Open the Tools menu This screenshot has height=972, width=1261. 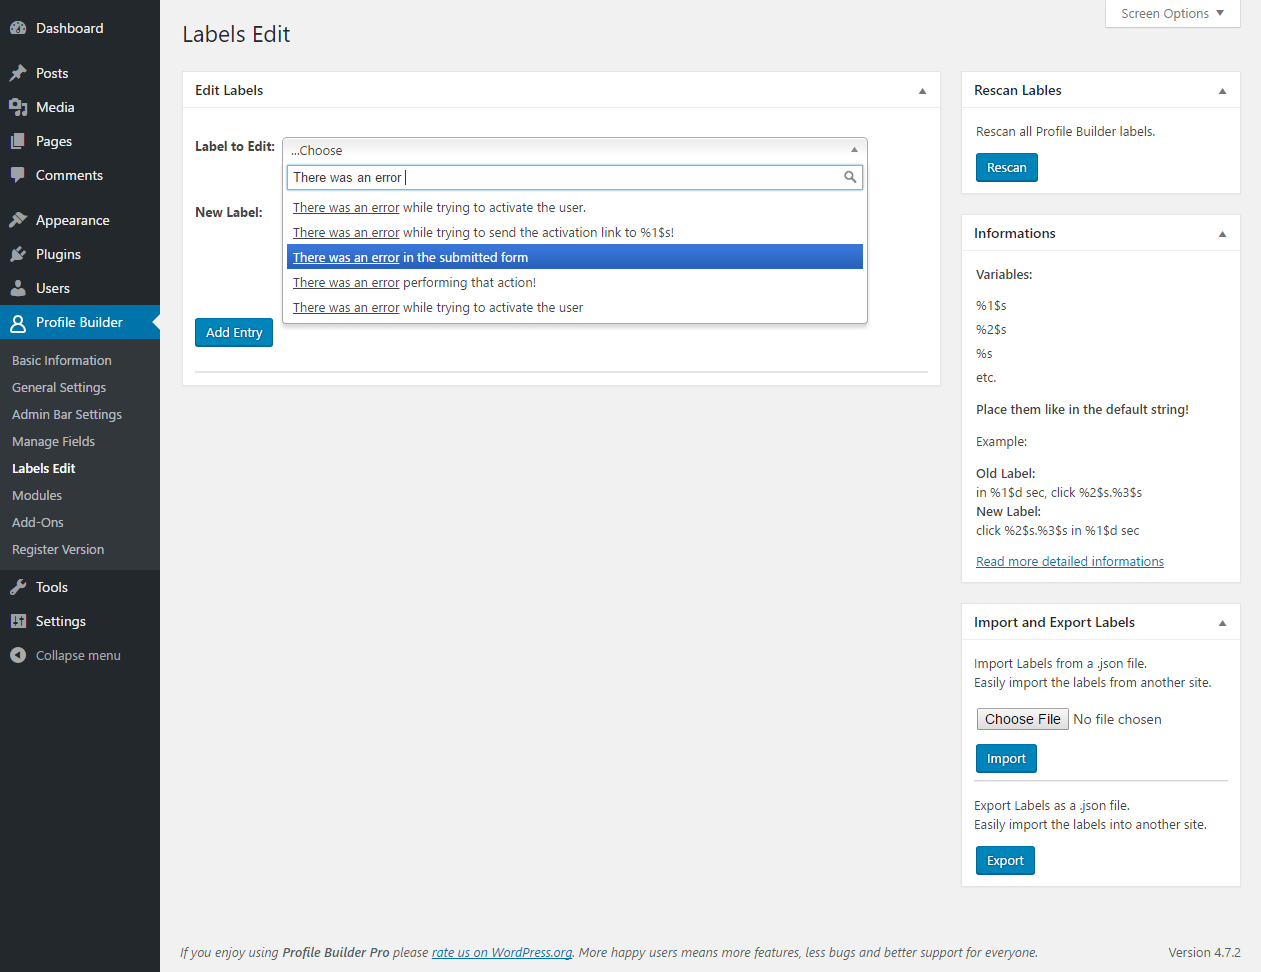[80, 587]
